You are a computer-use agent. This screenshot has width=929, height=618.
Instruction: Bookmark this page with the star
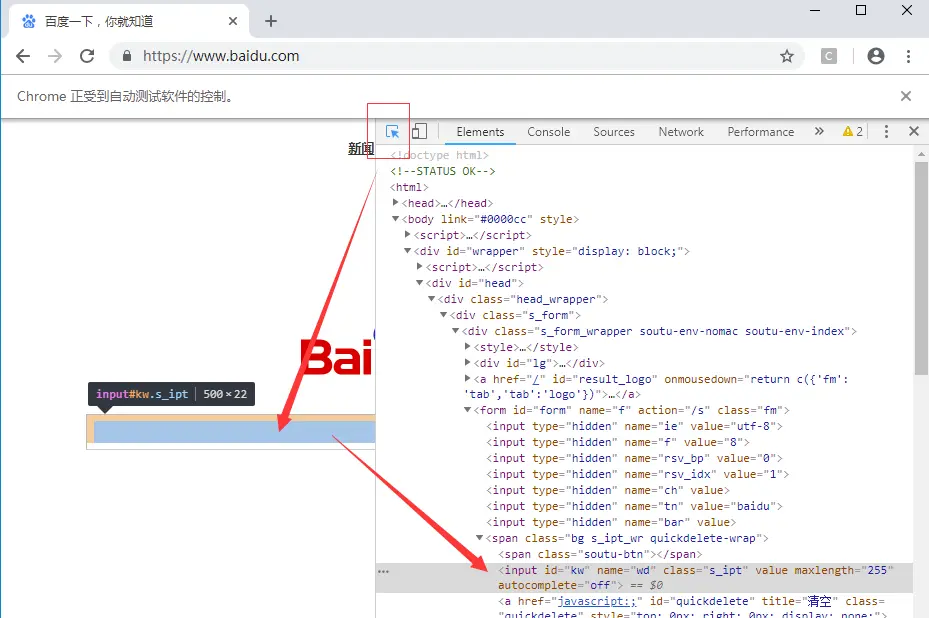(x=786, y=56)
